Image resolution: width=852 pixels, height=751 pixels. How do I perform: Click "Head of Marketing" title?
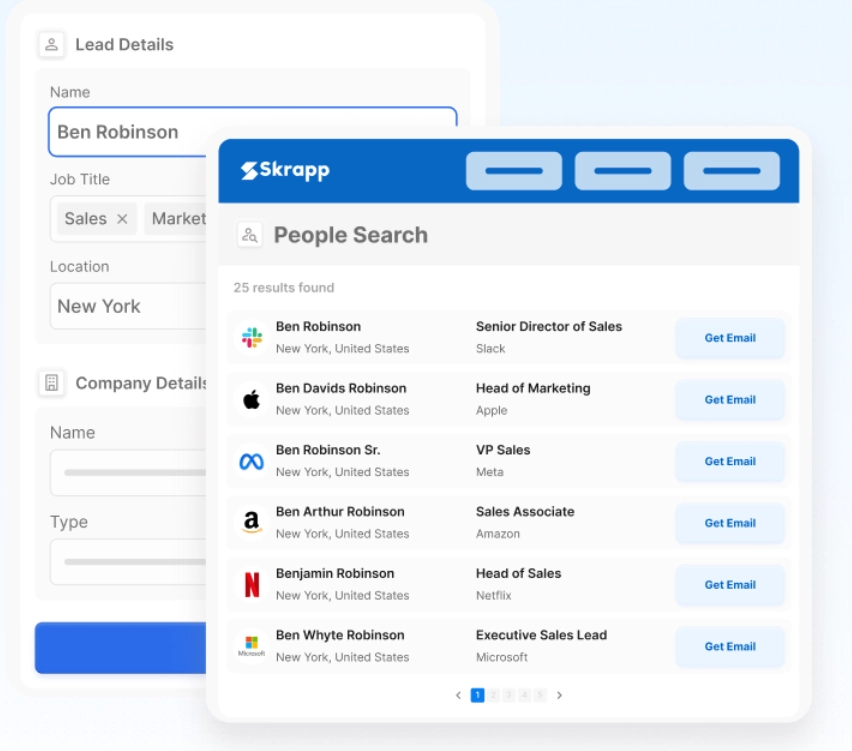click(533, 389)
